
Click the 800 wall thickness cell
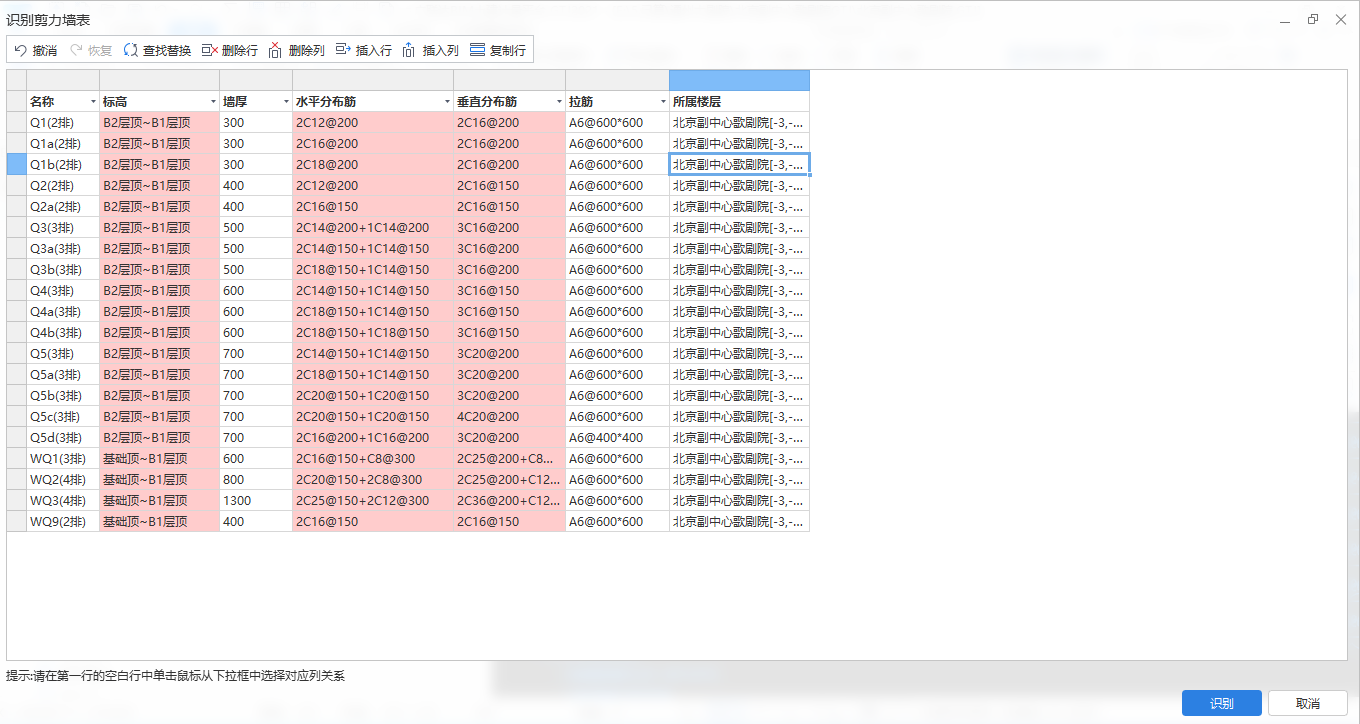256,480
